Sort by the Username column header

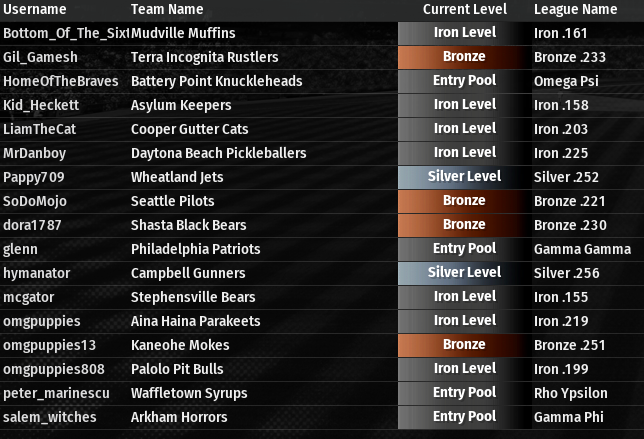coord(35,9)
